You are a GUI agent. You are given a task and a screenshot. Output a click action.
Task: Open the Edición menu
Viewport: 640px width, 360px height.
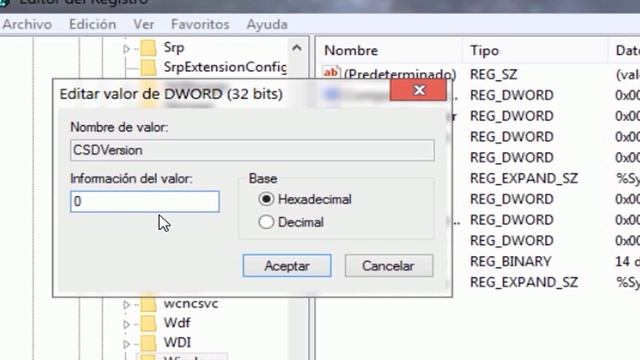pos(92,24)
